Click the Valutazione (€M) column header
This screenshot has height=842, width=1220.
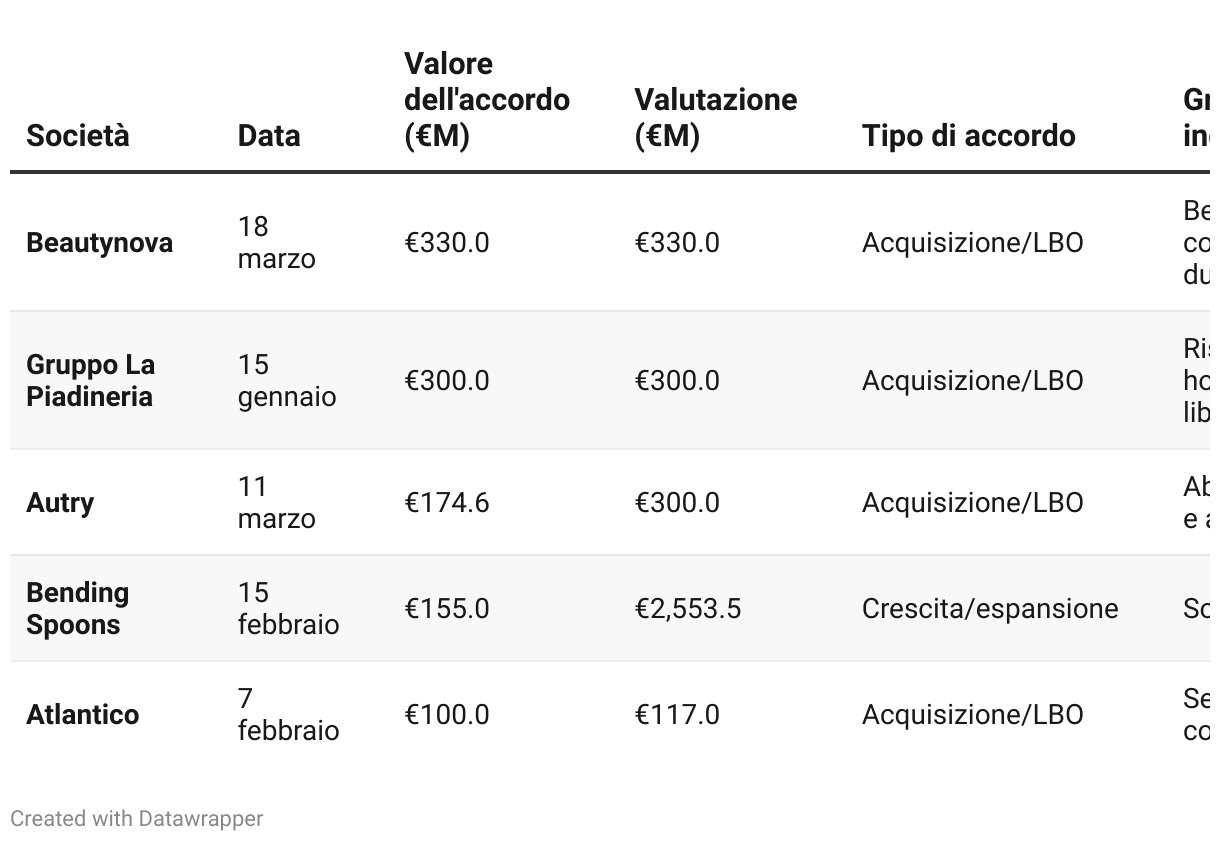715,117
